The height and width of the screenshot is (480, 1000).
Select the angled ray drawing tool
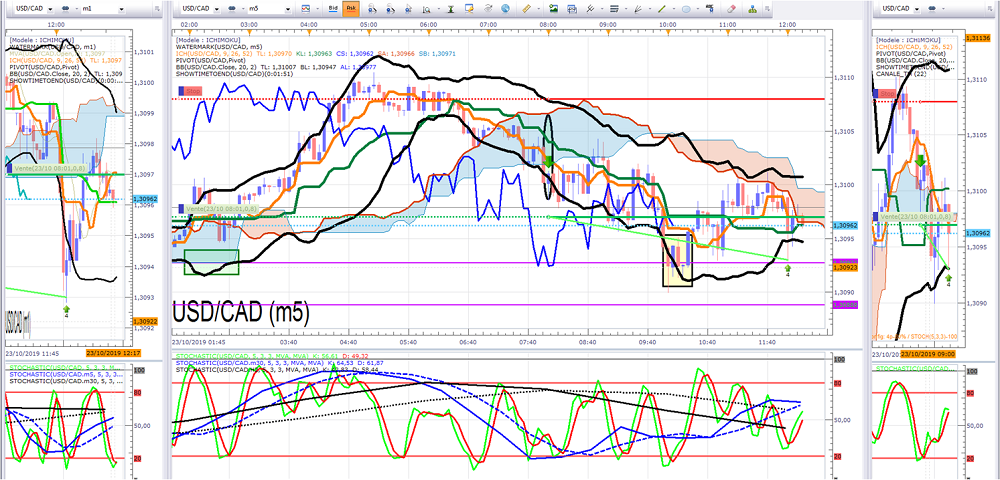tap(590, 9)
